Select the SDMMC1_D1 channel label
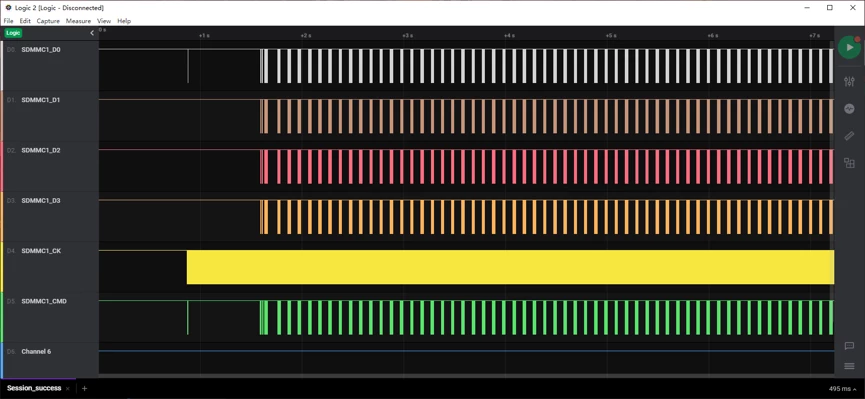The image size is (865, 399). point(41,100)
